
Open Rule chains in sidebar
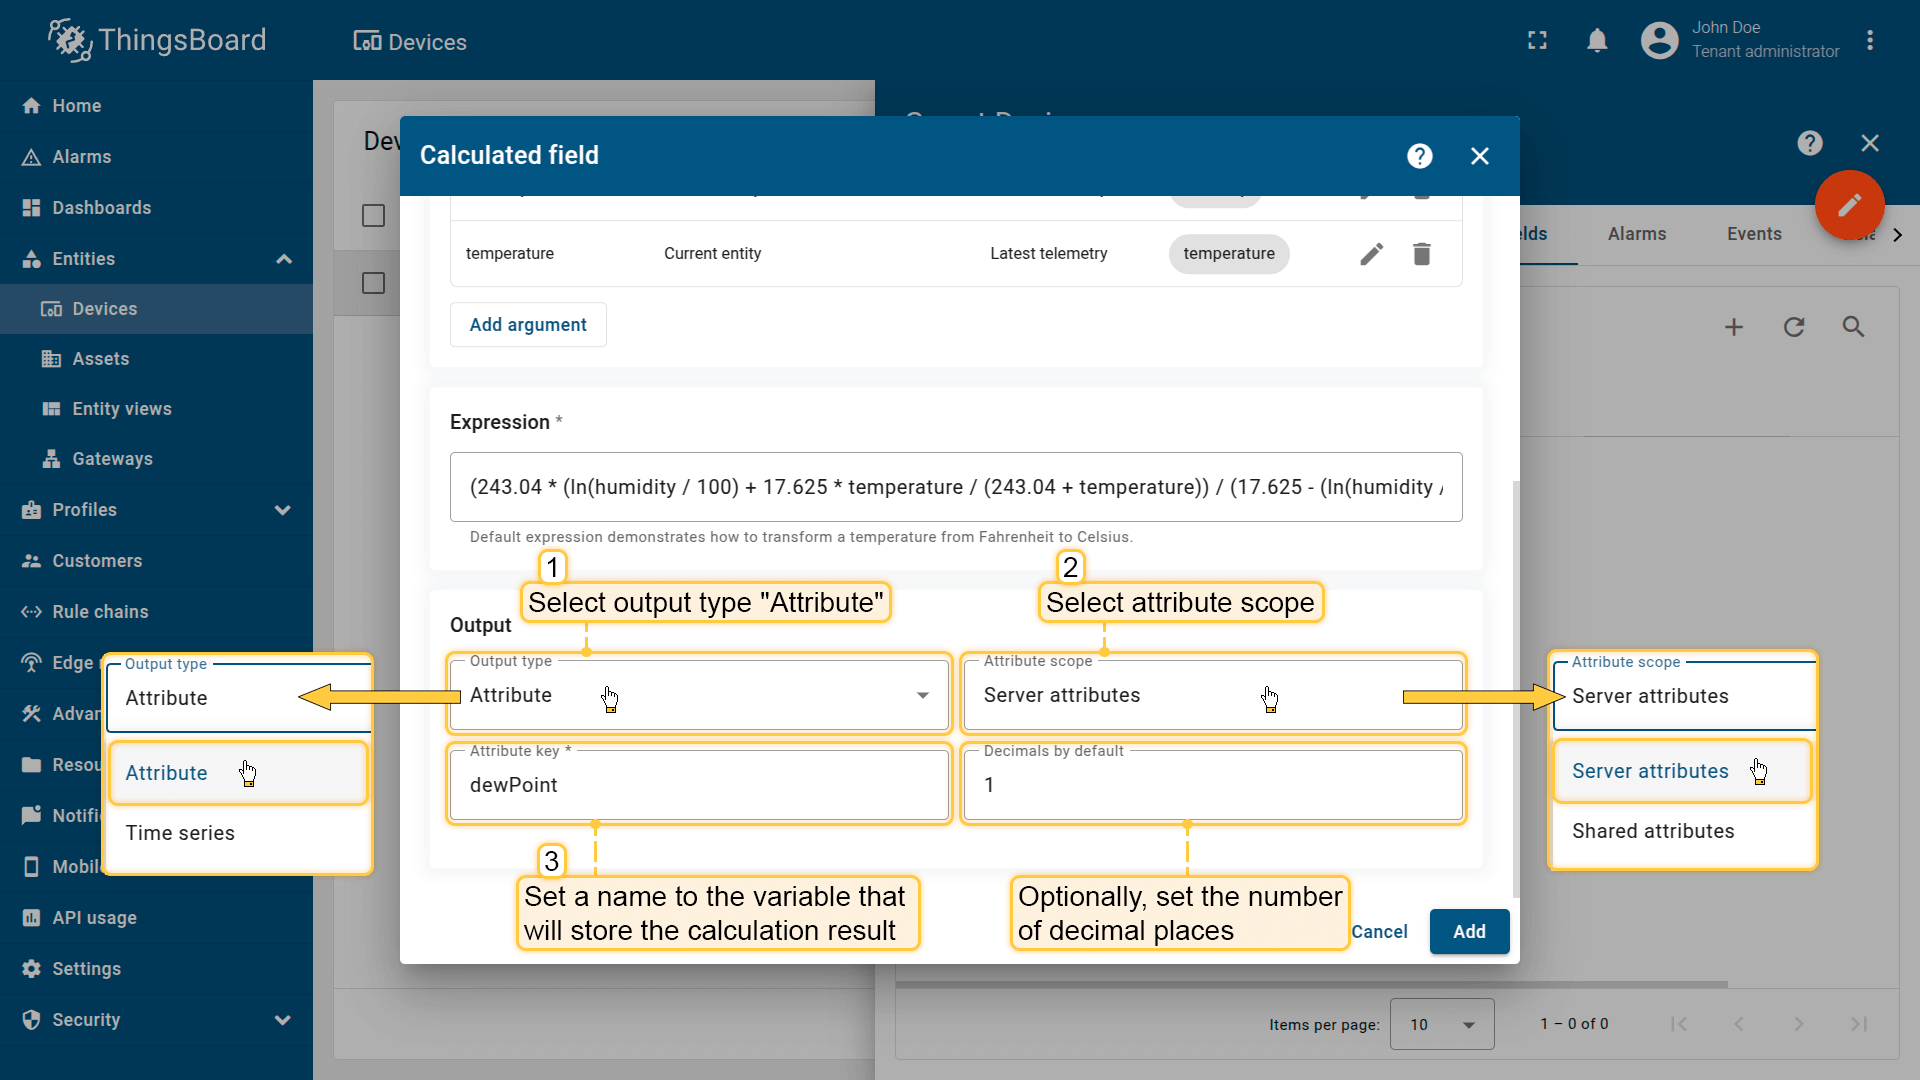(100, 612)
